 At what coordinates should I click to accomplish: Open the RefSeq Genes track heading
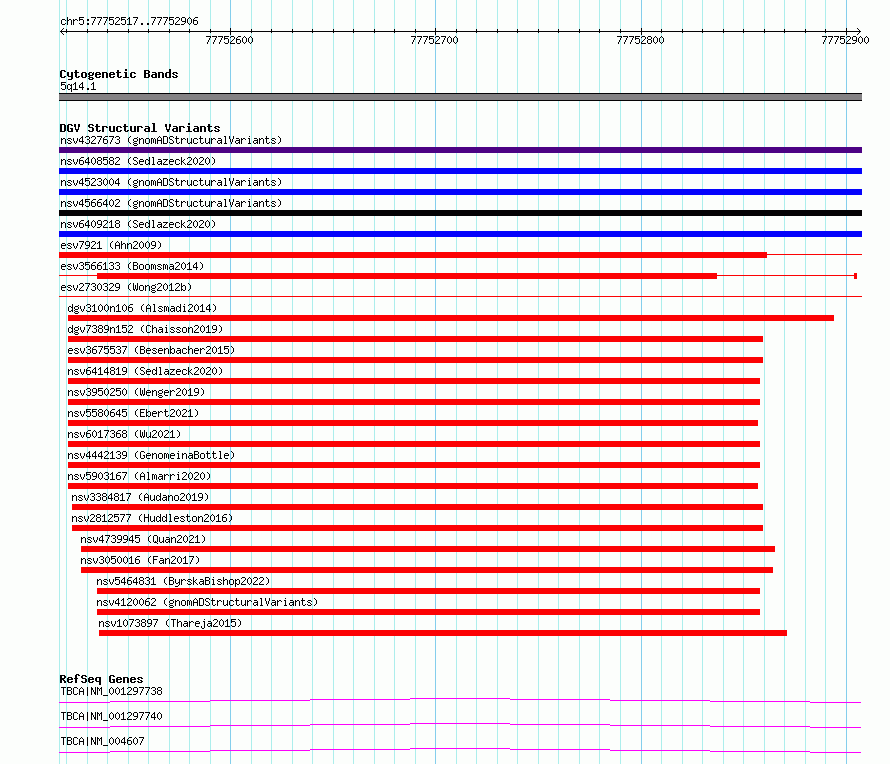click(101, 679)
